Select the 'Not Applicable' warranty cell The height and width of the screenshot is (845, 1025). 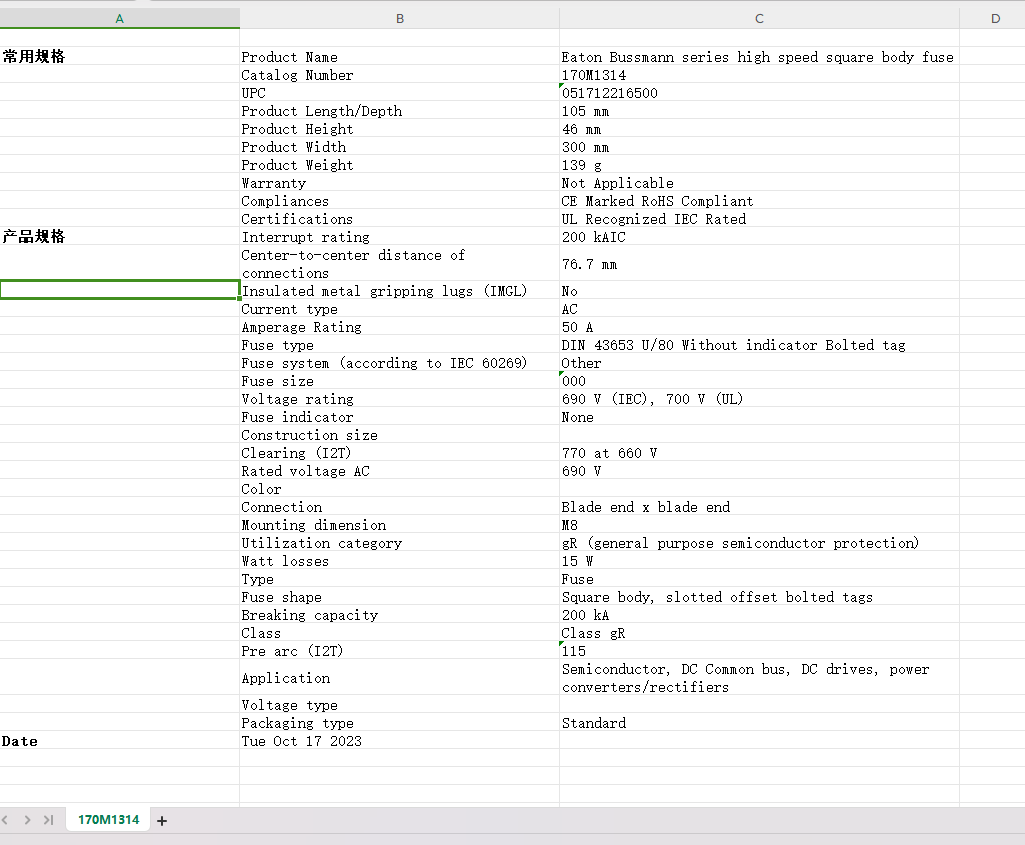coord(759,182)
